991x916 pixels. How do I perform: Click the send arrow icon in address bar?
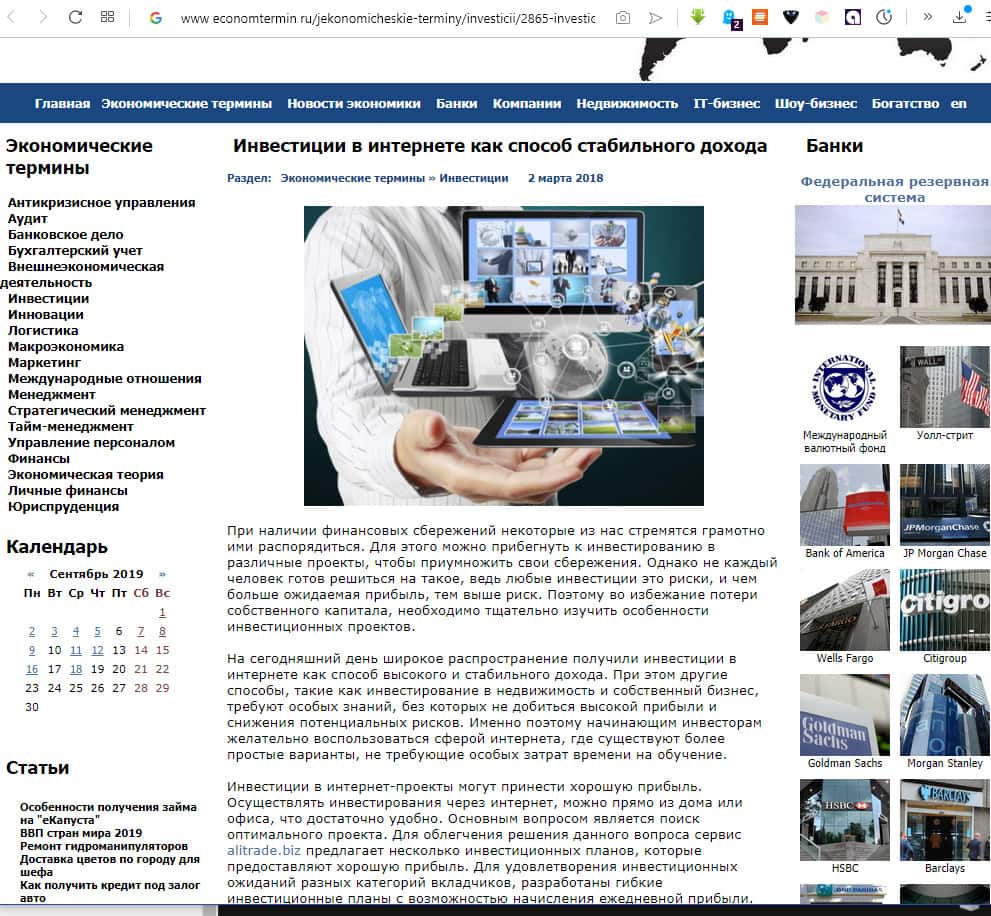pyautogui.click(x=655, y=18)
